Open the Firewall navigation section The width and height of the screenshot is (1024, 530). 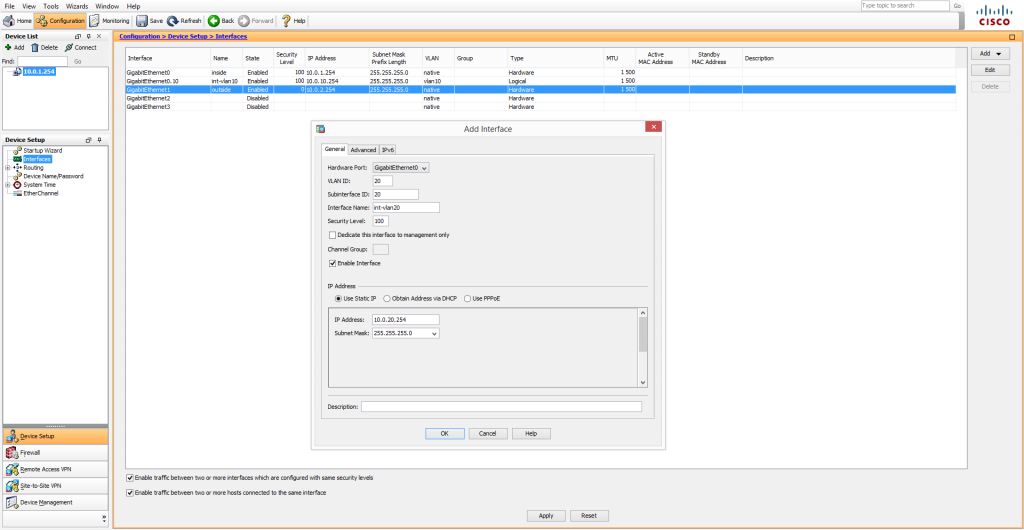click(x=56, y=452)
